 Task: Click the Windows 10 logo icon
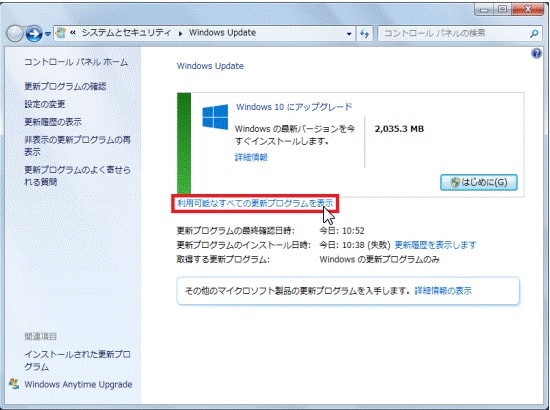coord(215,117)
